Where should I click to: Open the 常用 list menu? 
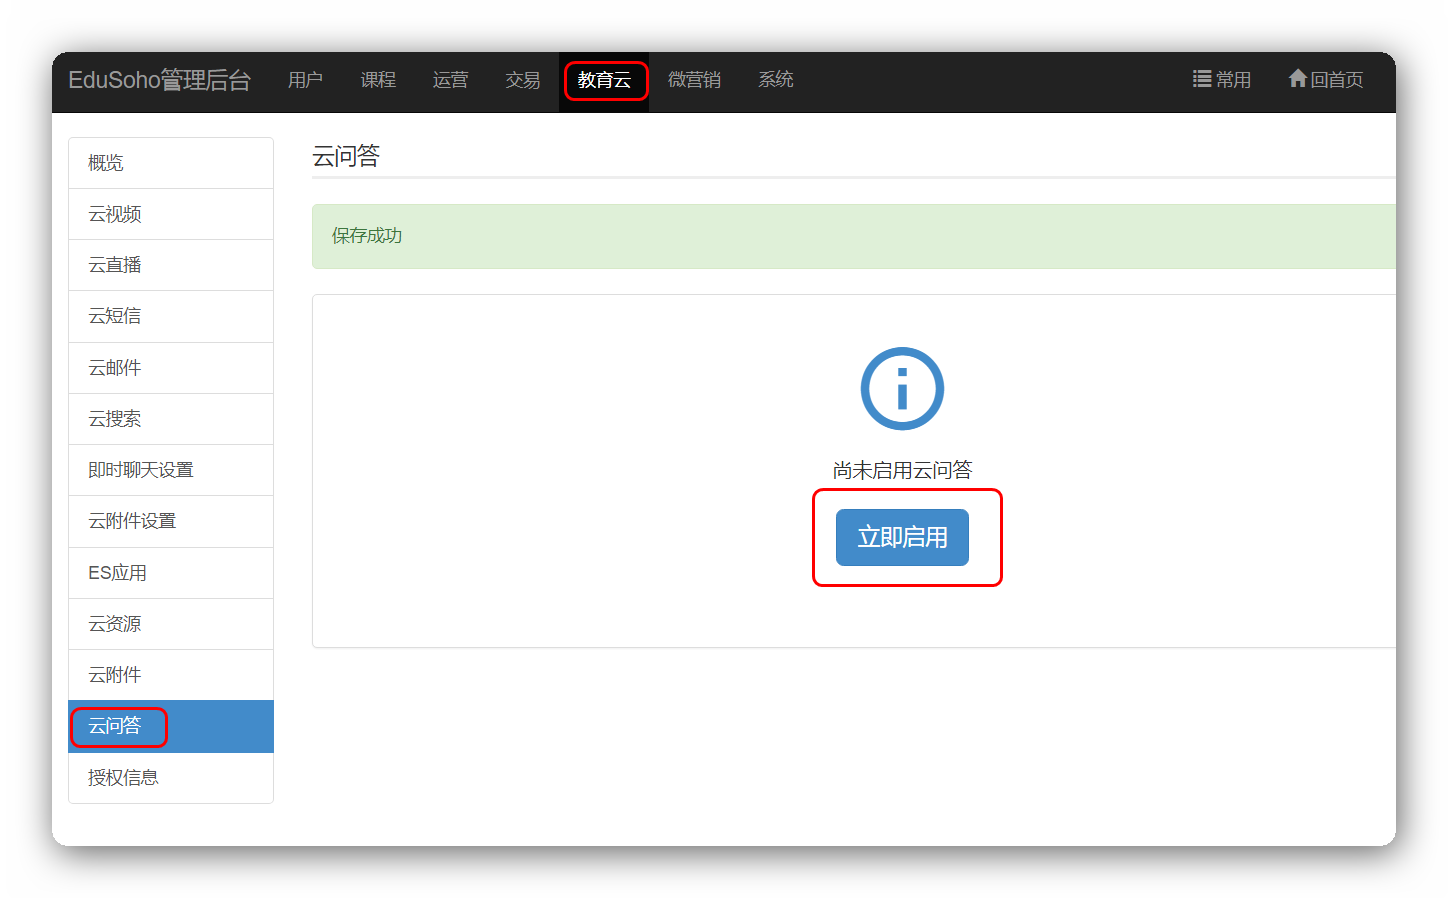[x=1222, y=80]
